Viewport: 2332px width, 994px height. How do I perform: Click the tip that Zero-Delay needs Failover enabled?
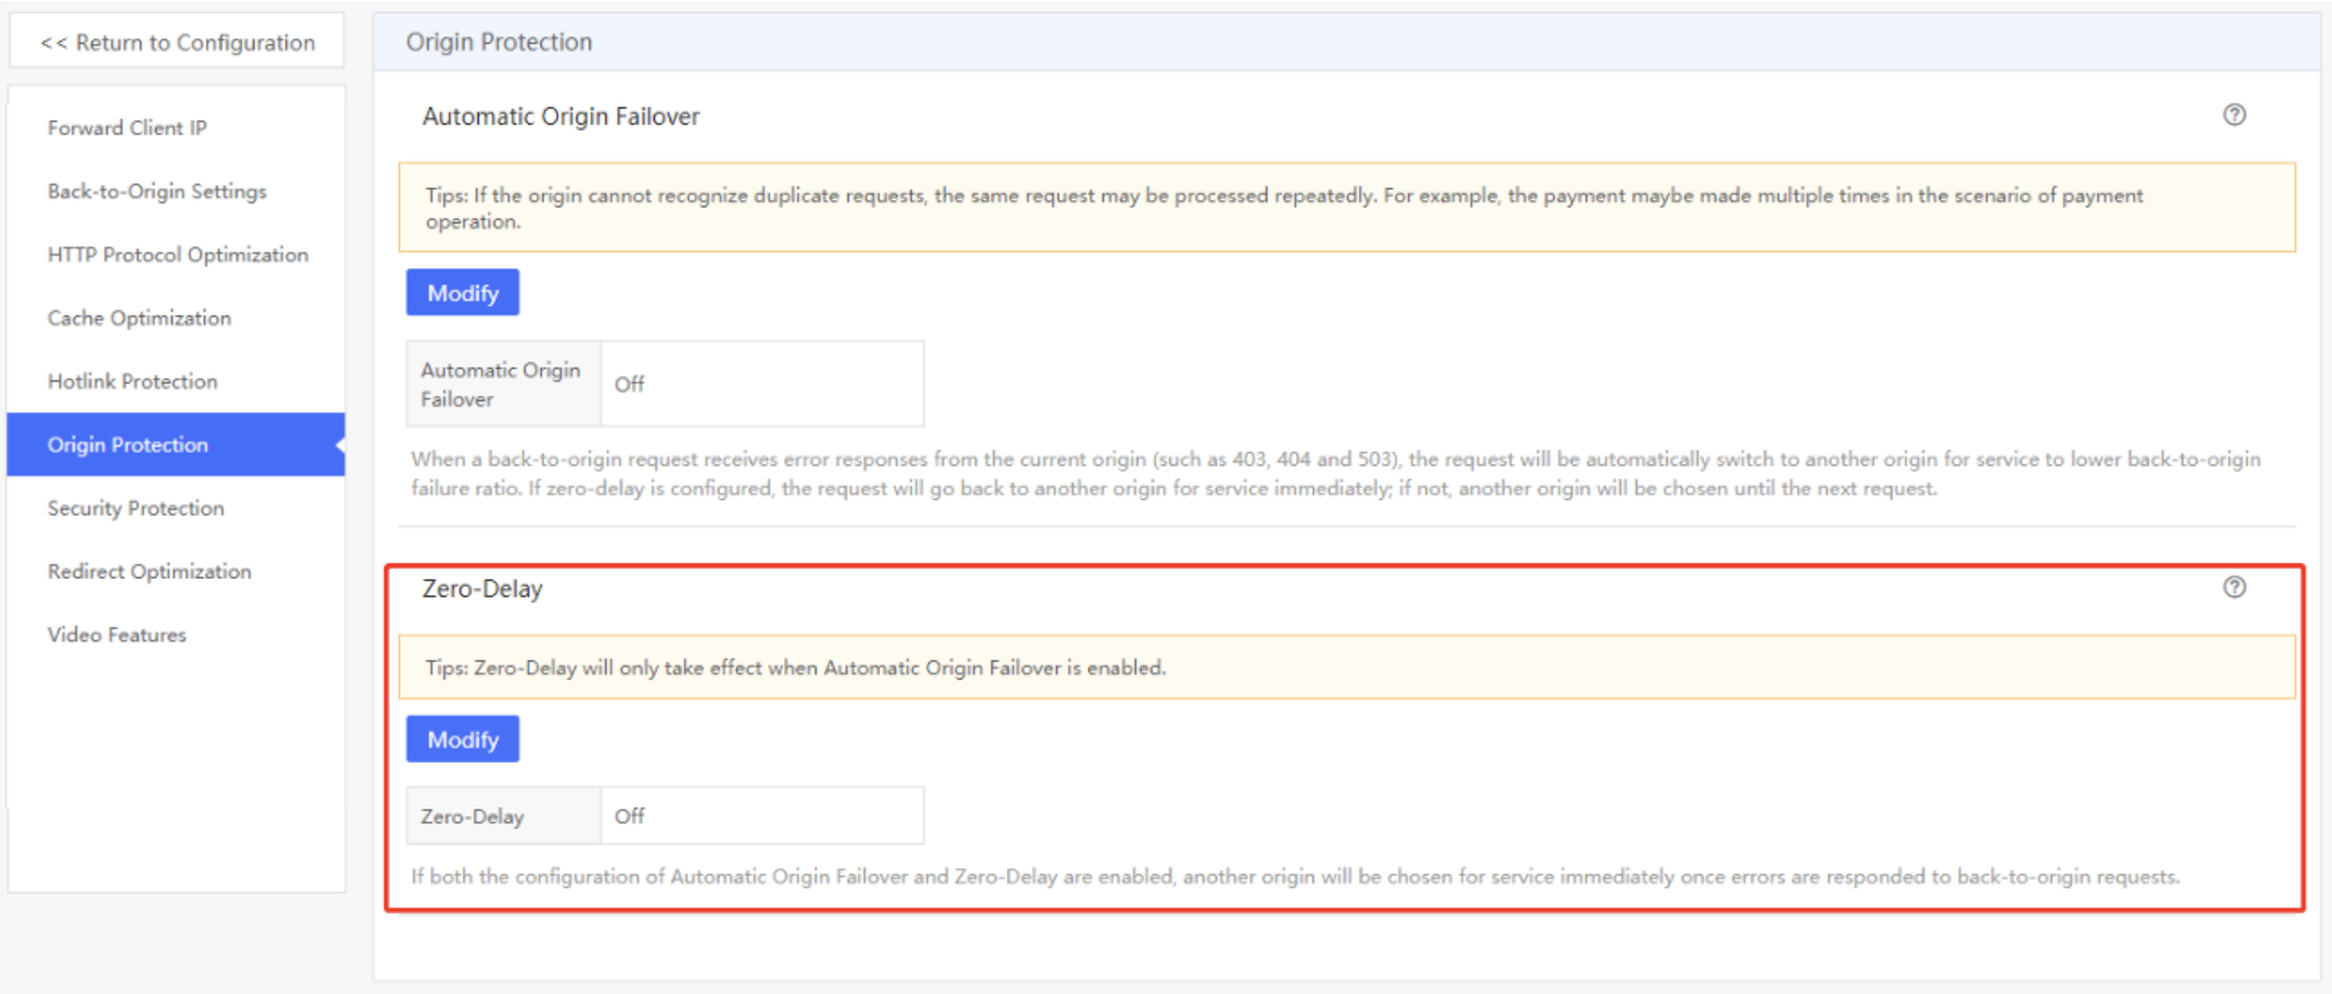click(x=1347, y=667)
